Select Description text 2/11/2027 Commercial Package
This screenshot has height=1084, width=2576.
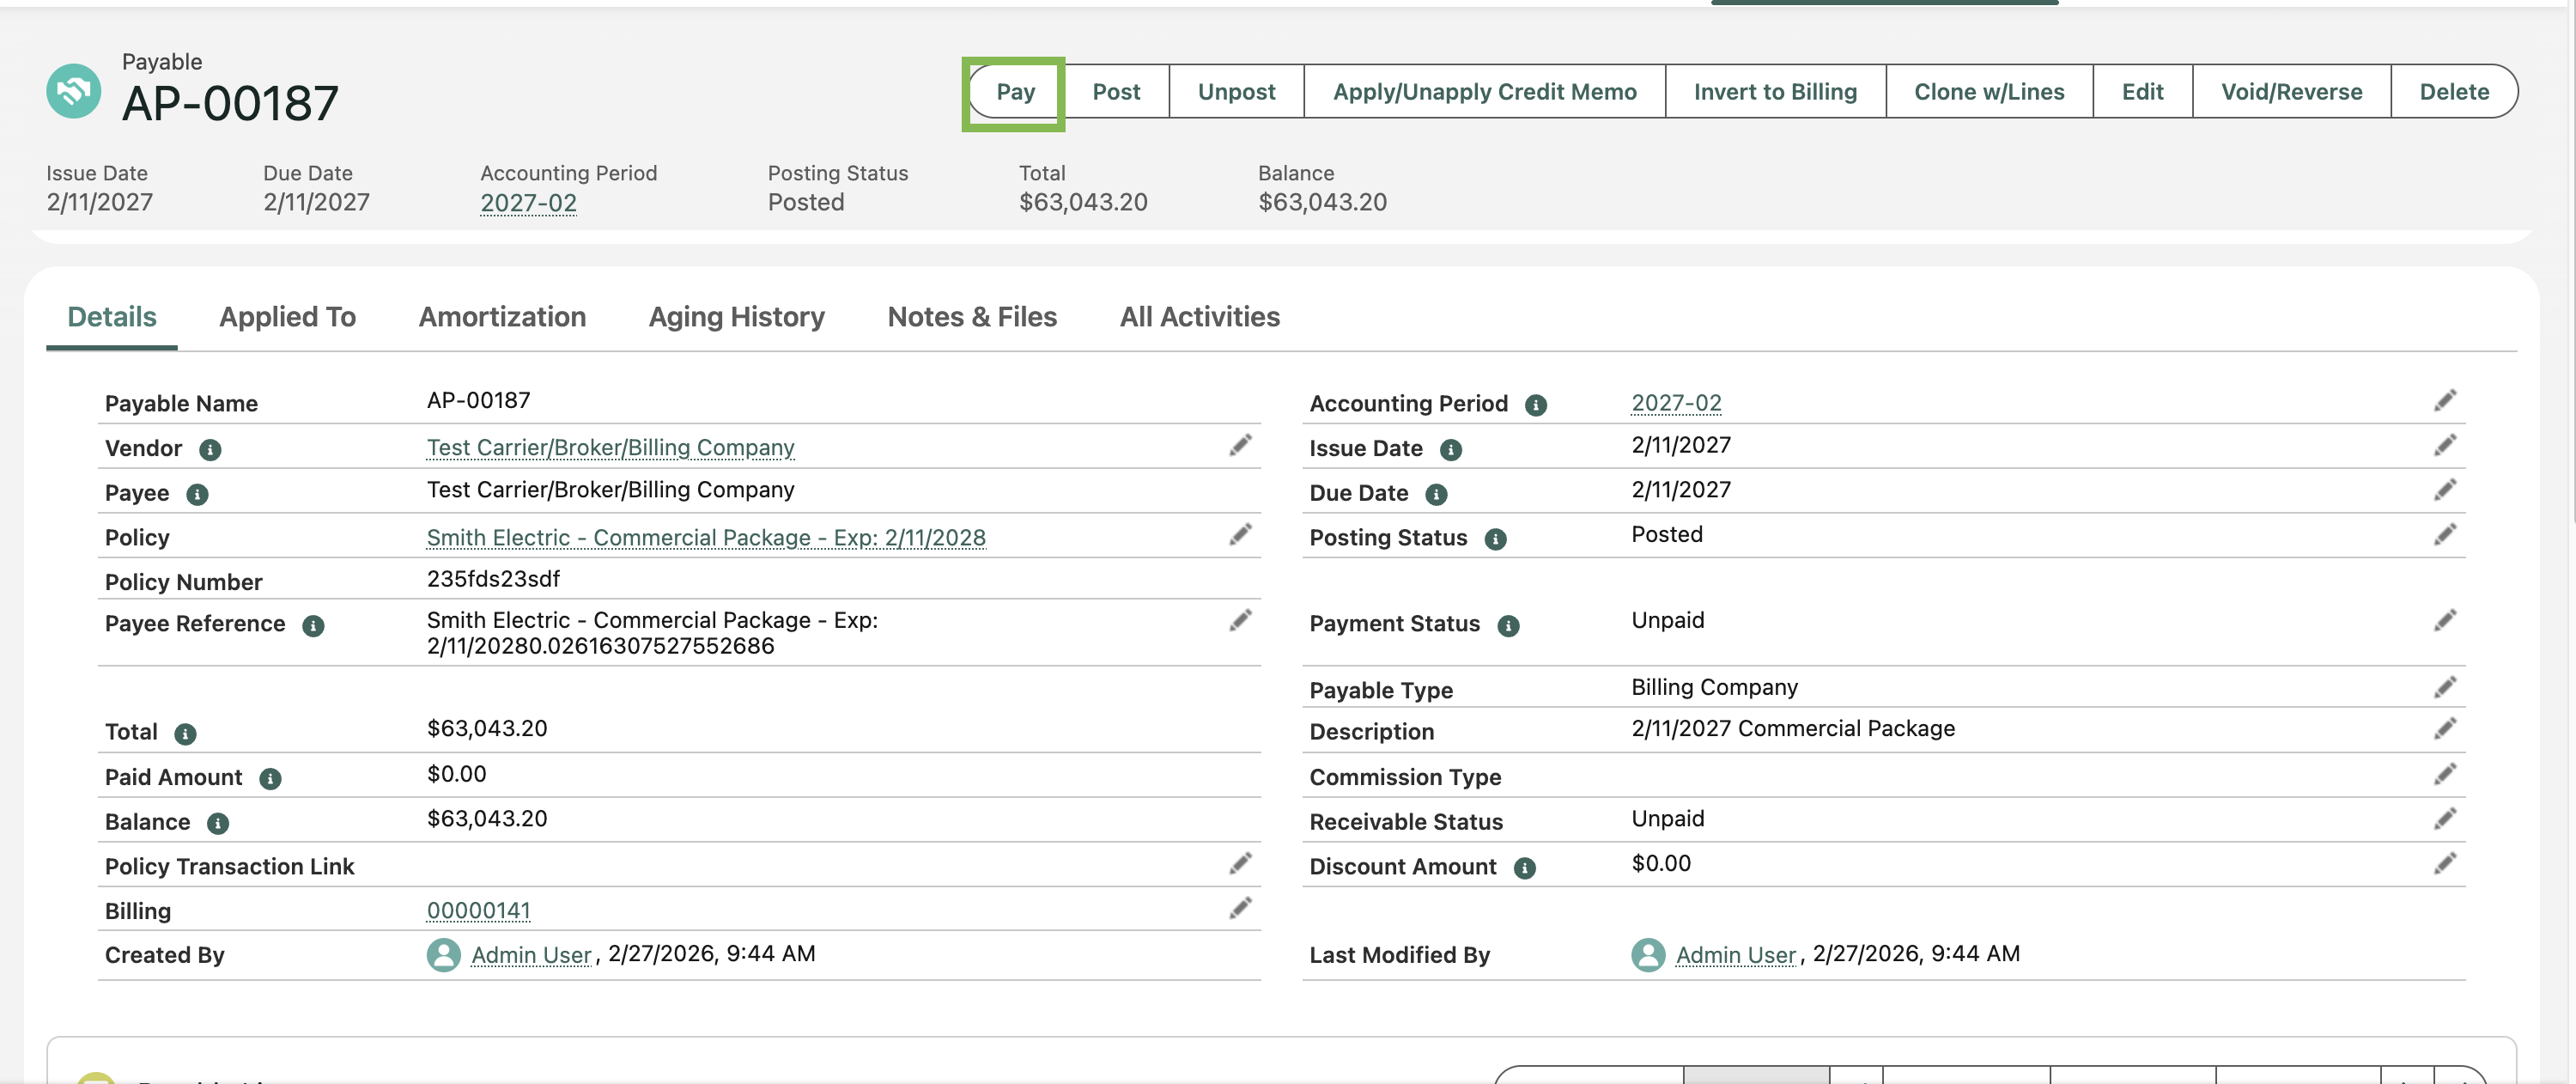1793,728
